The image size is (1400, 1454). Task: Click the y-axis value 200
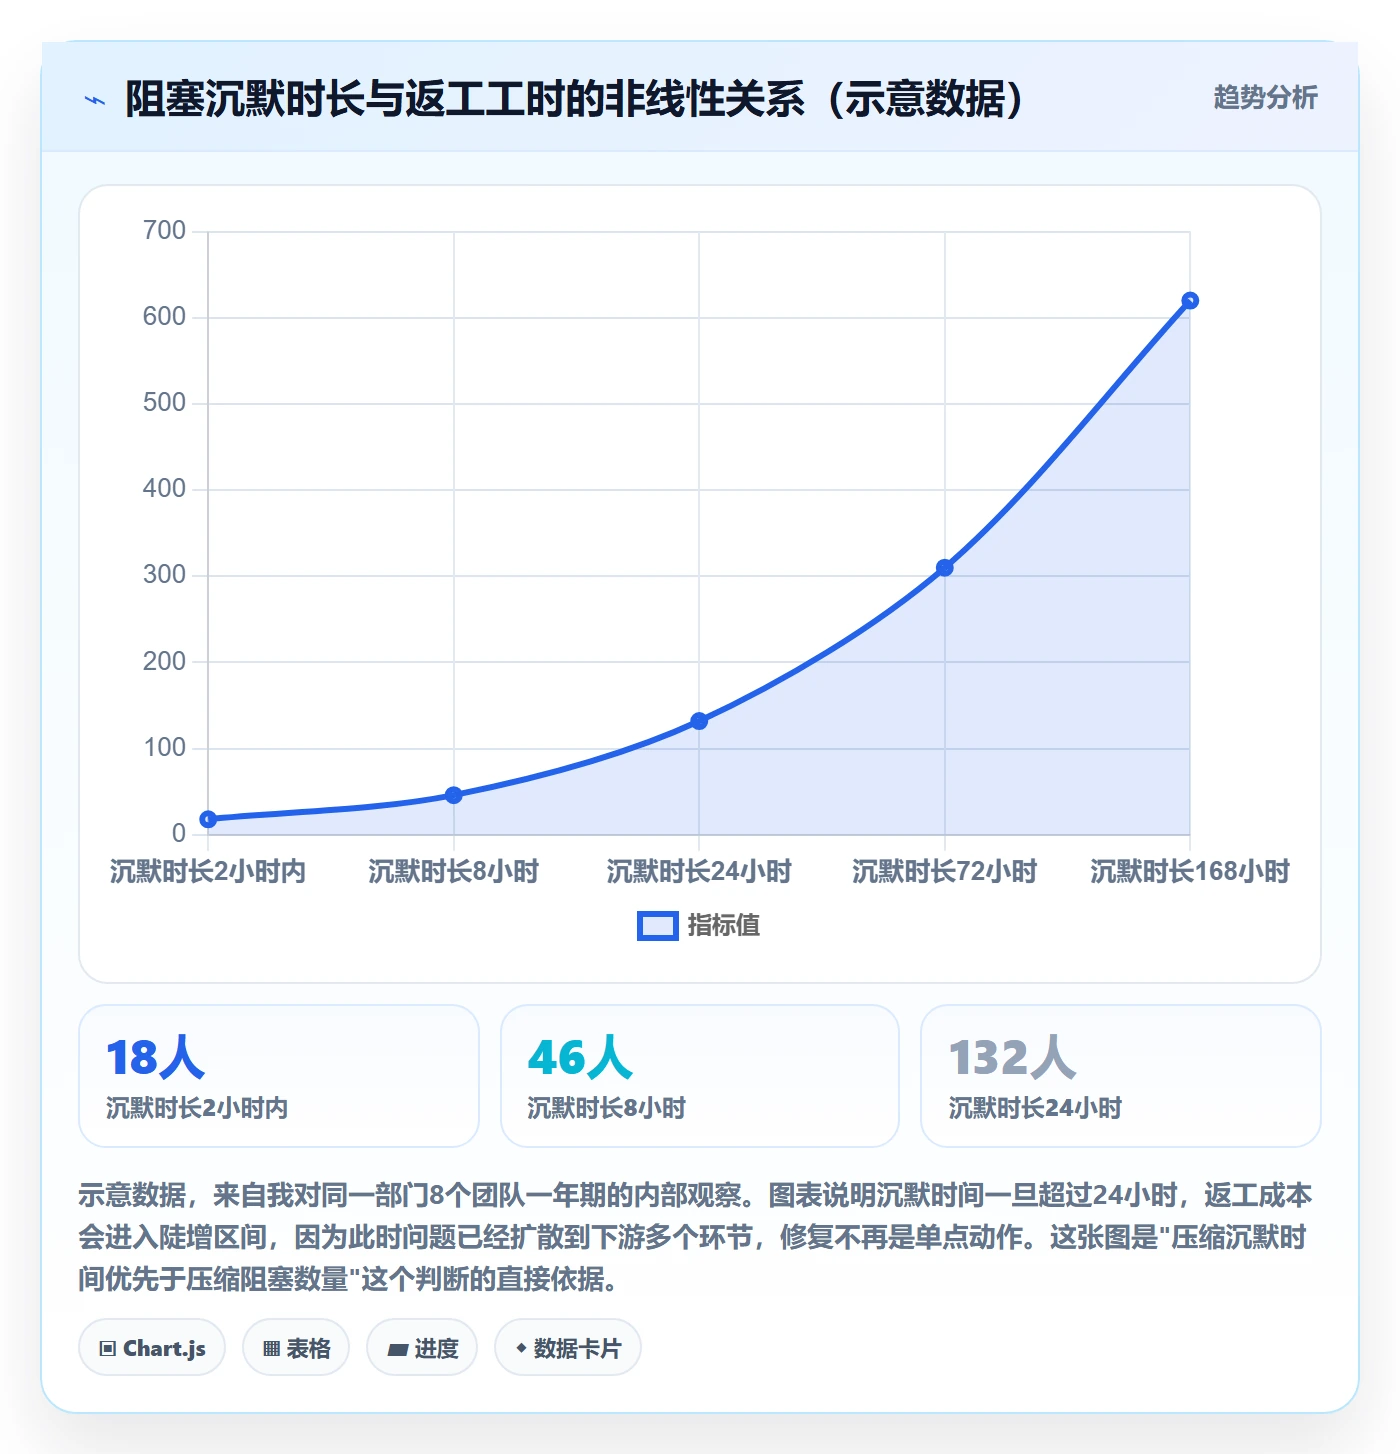pyautogui.click(x=164, y=661)
